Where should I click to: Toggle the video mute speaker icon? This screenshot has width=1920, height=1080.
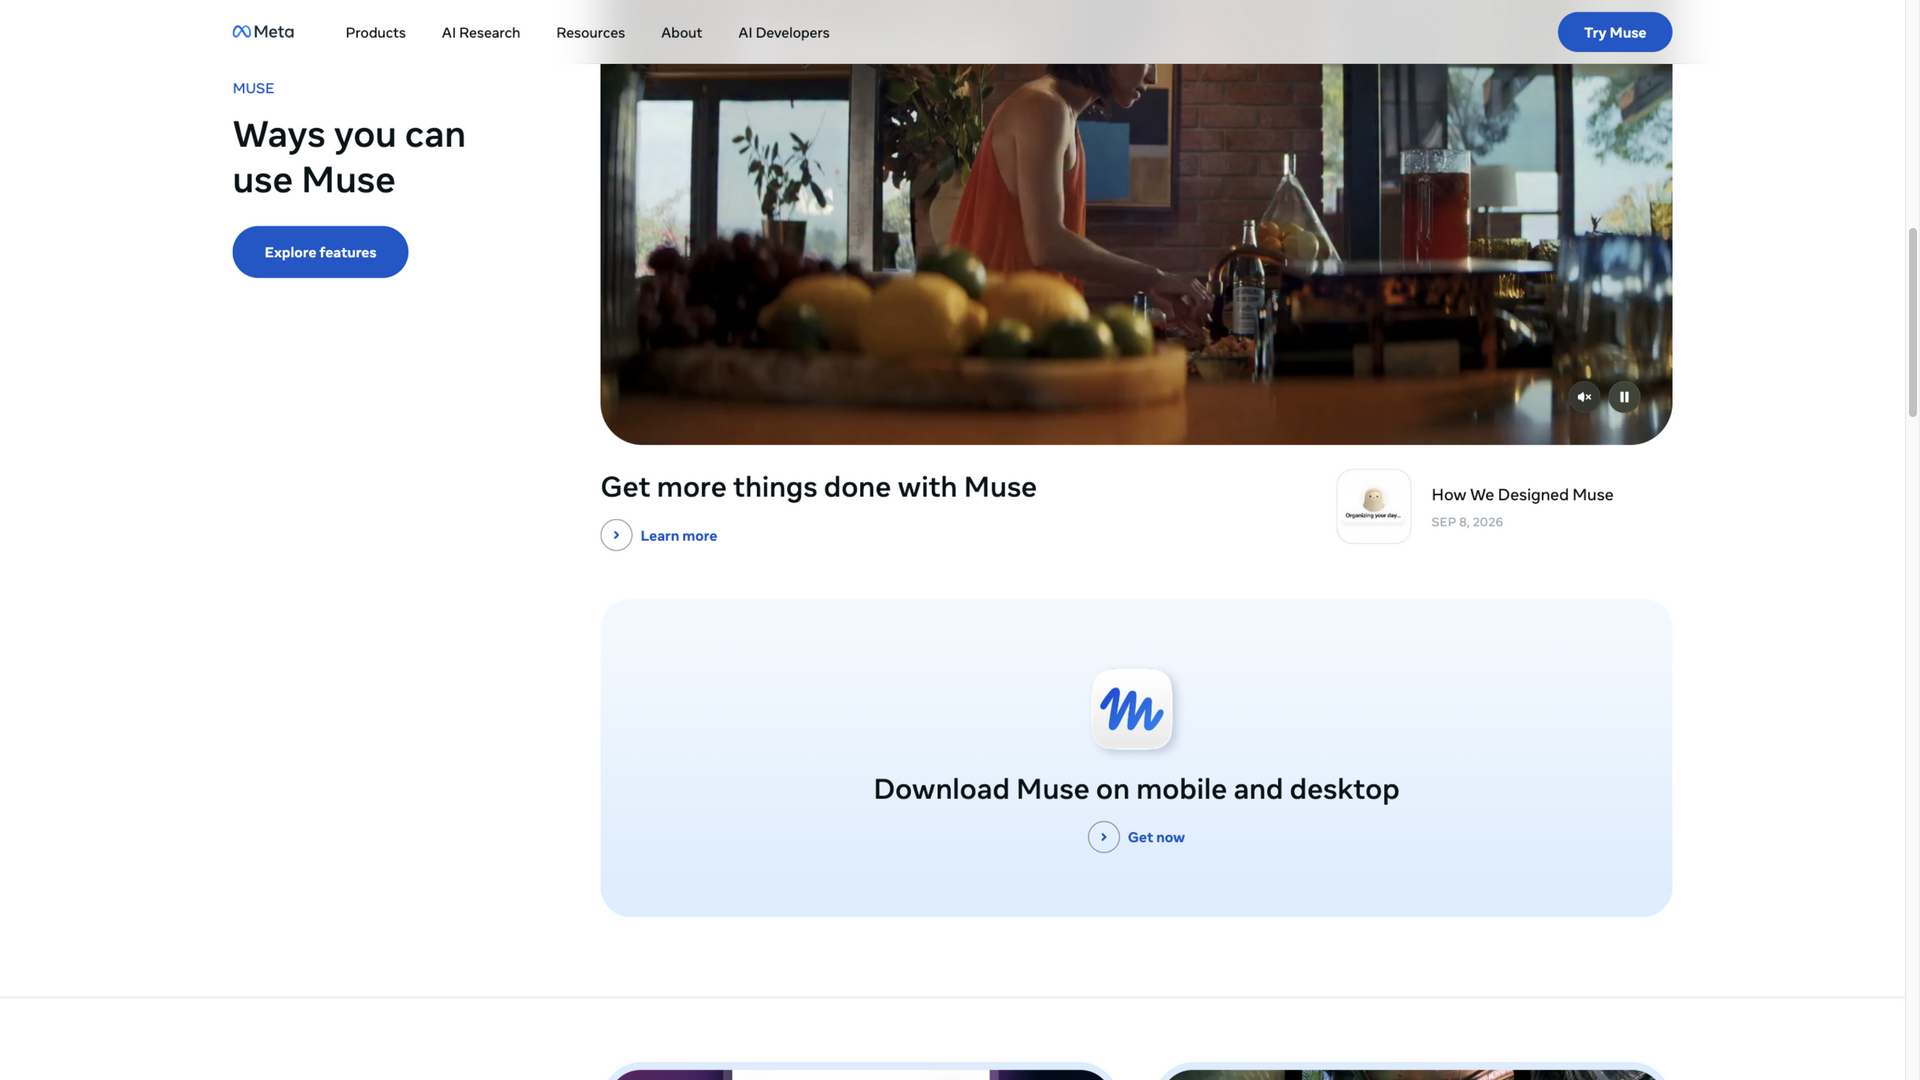(x=1584, y=397)
